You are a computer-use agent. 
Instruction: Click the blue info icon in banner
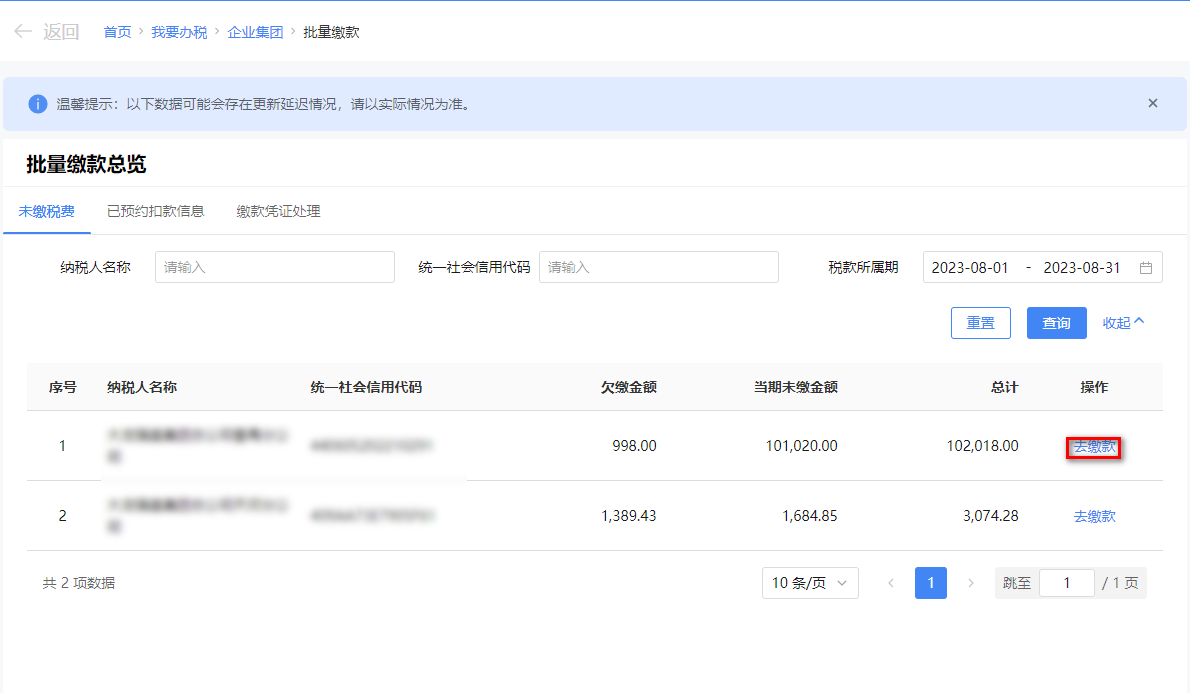click(x=37, y=104)
